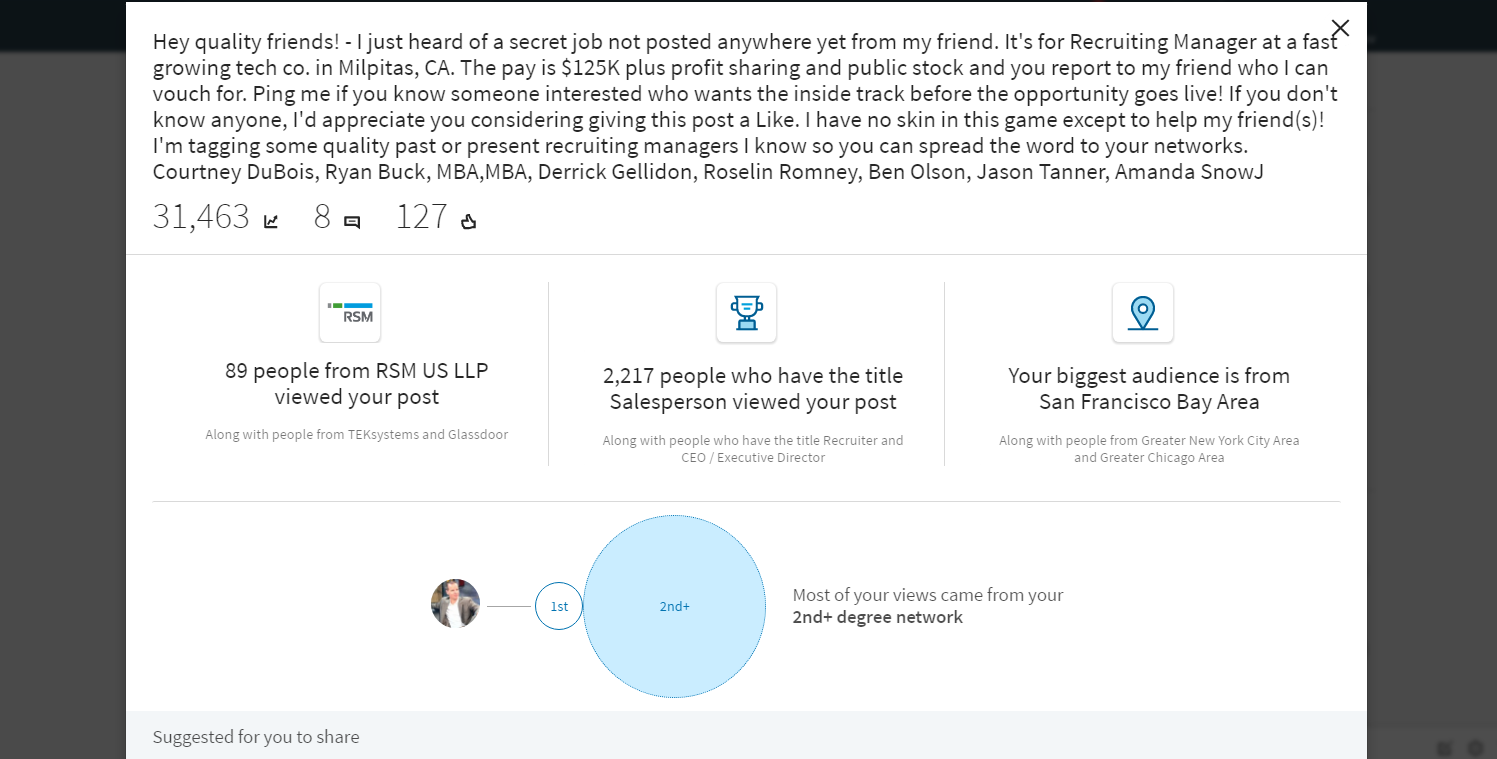This screenshot has height=759, width=1497.
Task: Select the large 2nd+ network bubble
Action: pyautogui.click(x=675, y=606)
